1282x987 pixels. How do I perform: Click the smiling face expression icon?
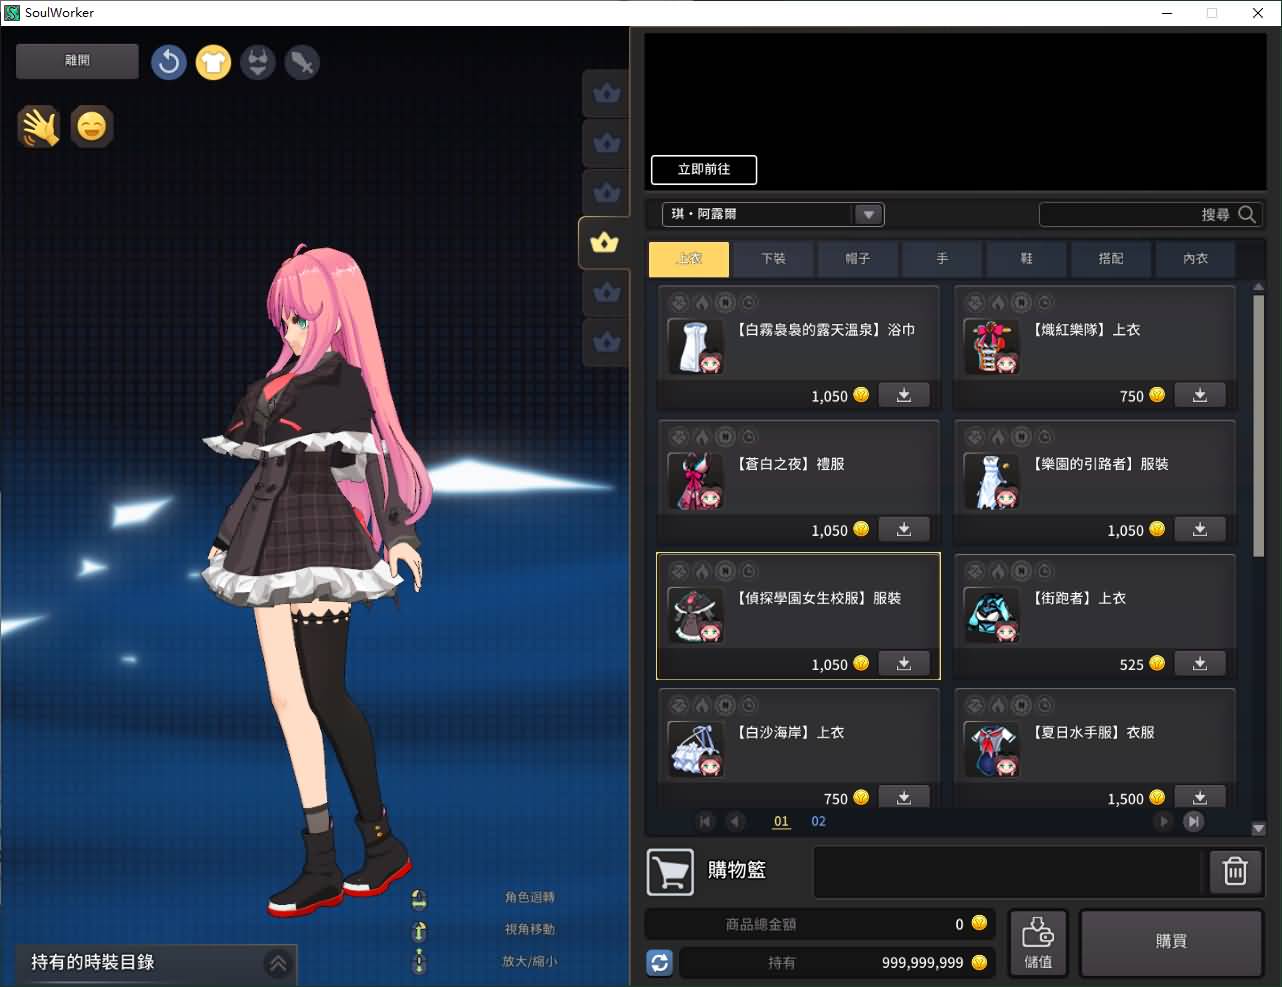tap(92, 127)
